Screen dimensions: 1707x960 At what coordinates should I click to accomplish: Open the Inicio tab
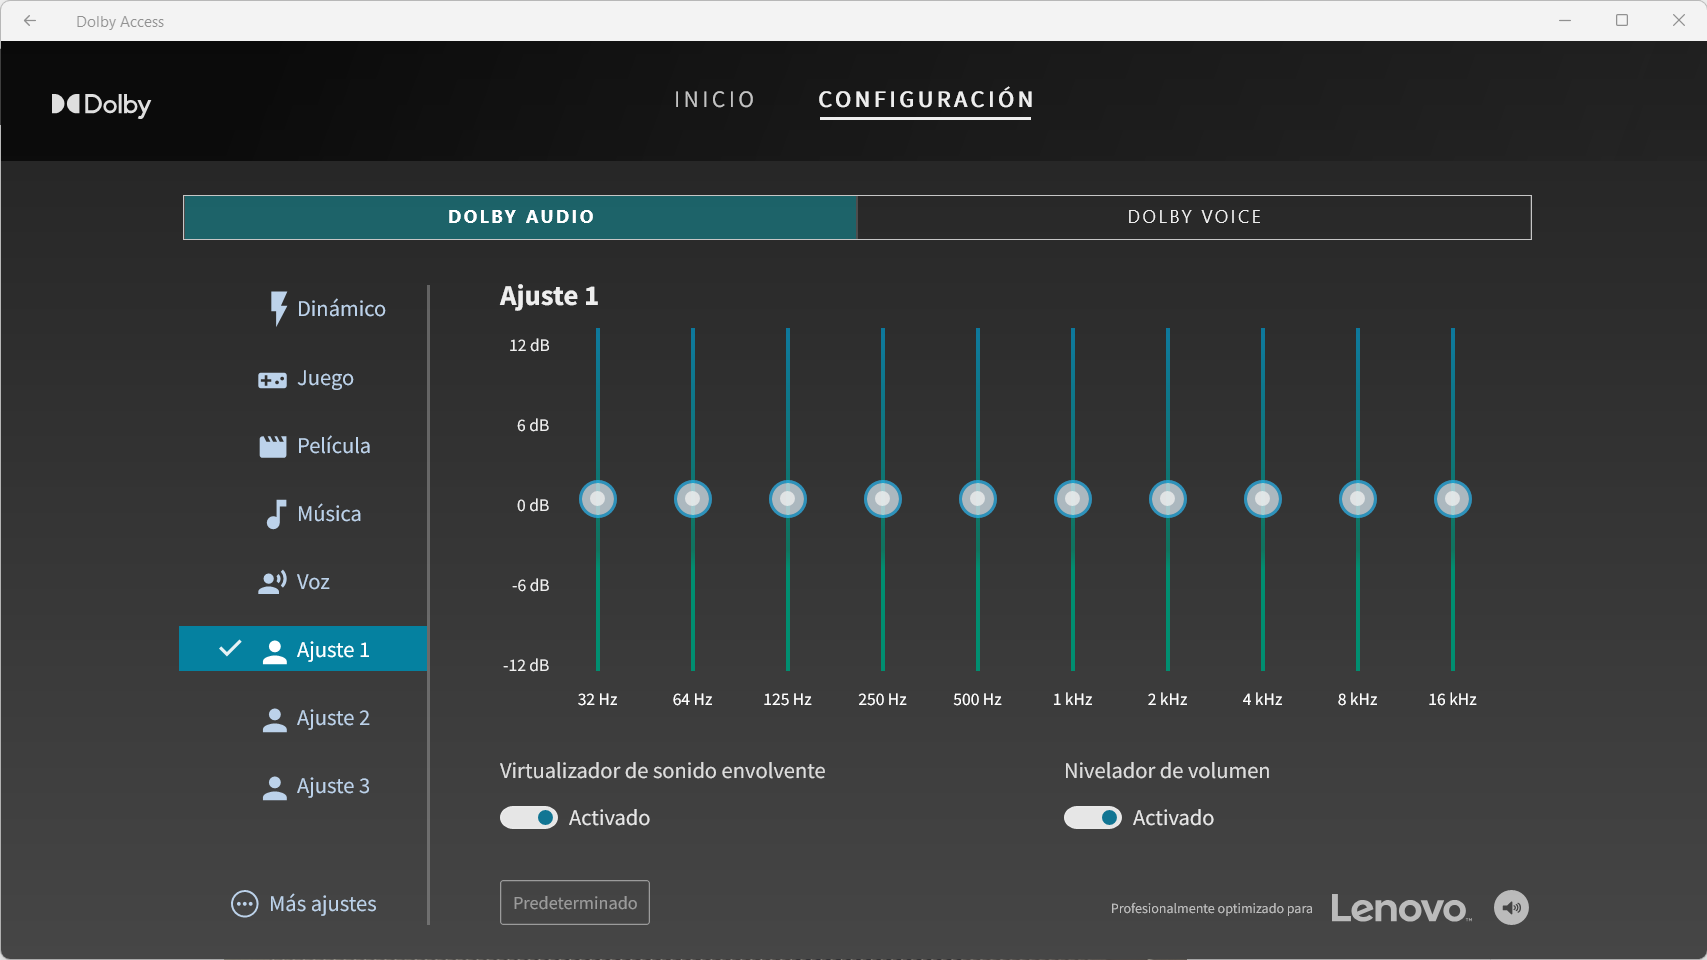[714, 100]
